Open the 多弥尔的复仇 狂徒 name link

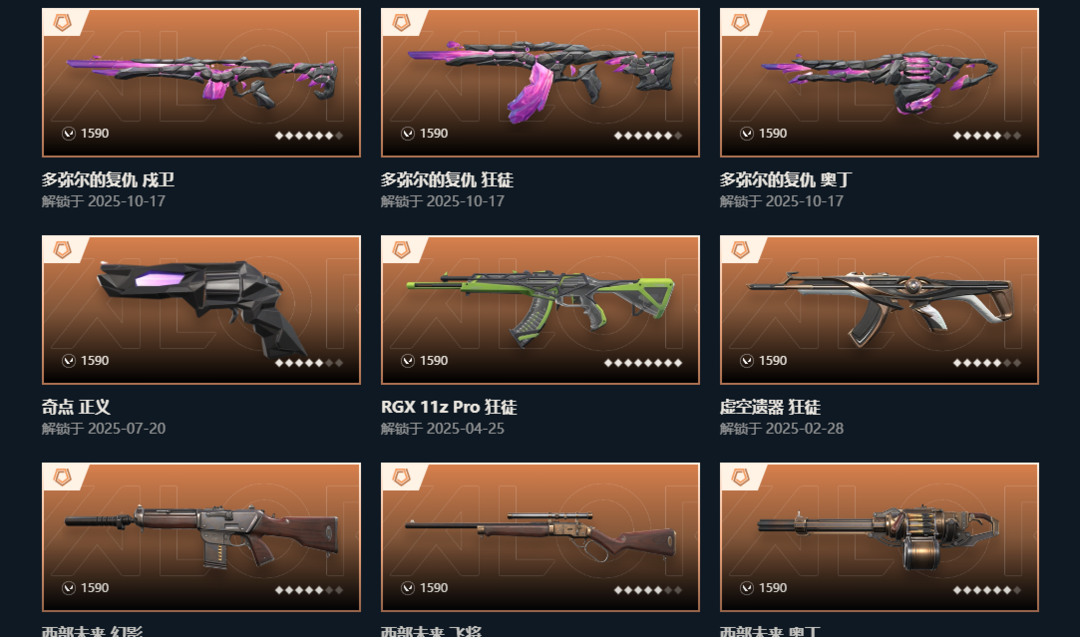(x=447, y=180)
